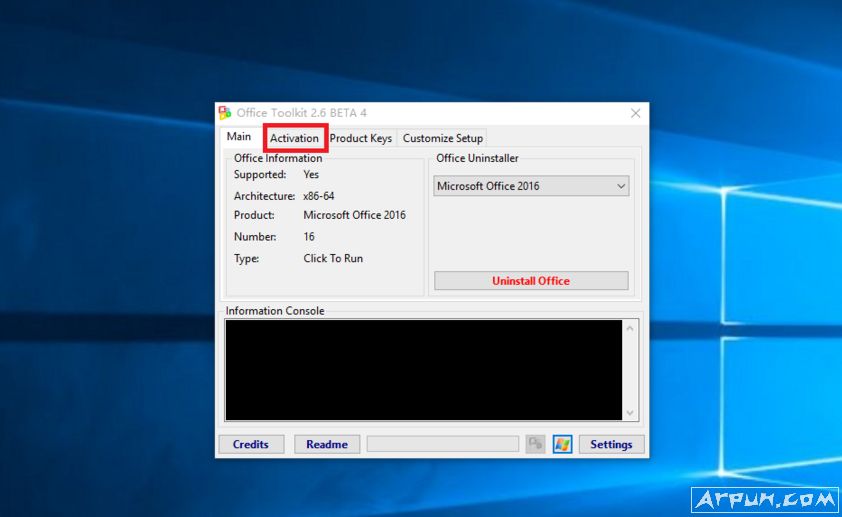Click the 'Supported:' label
This screenshot has height=517, width=842.
pyautogui.click(x=260, y=174)
